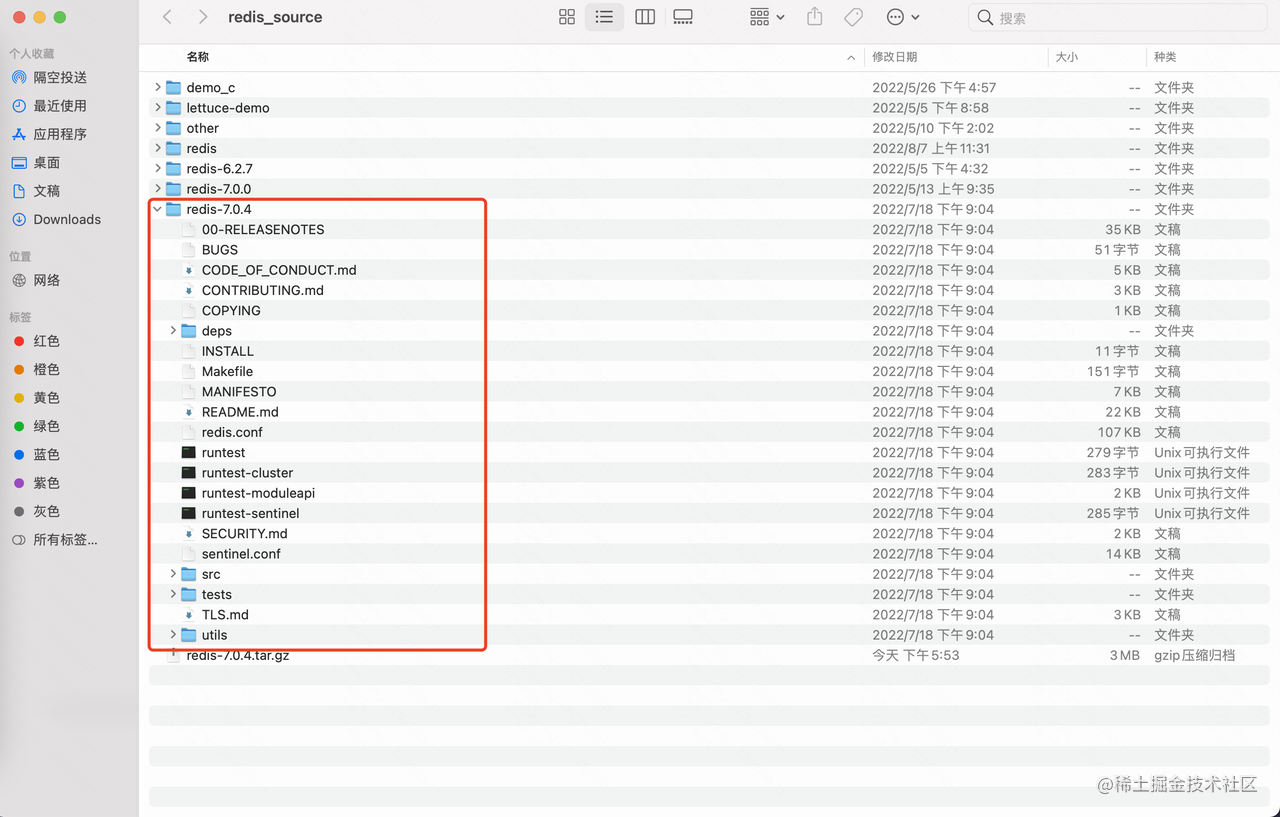Click the tag toolbar icon
The height and width of the screenshot is (817, 1280).
click(x=853, y=17)
